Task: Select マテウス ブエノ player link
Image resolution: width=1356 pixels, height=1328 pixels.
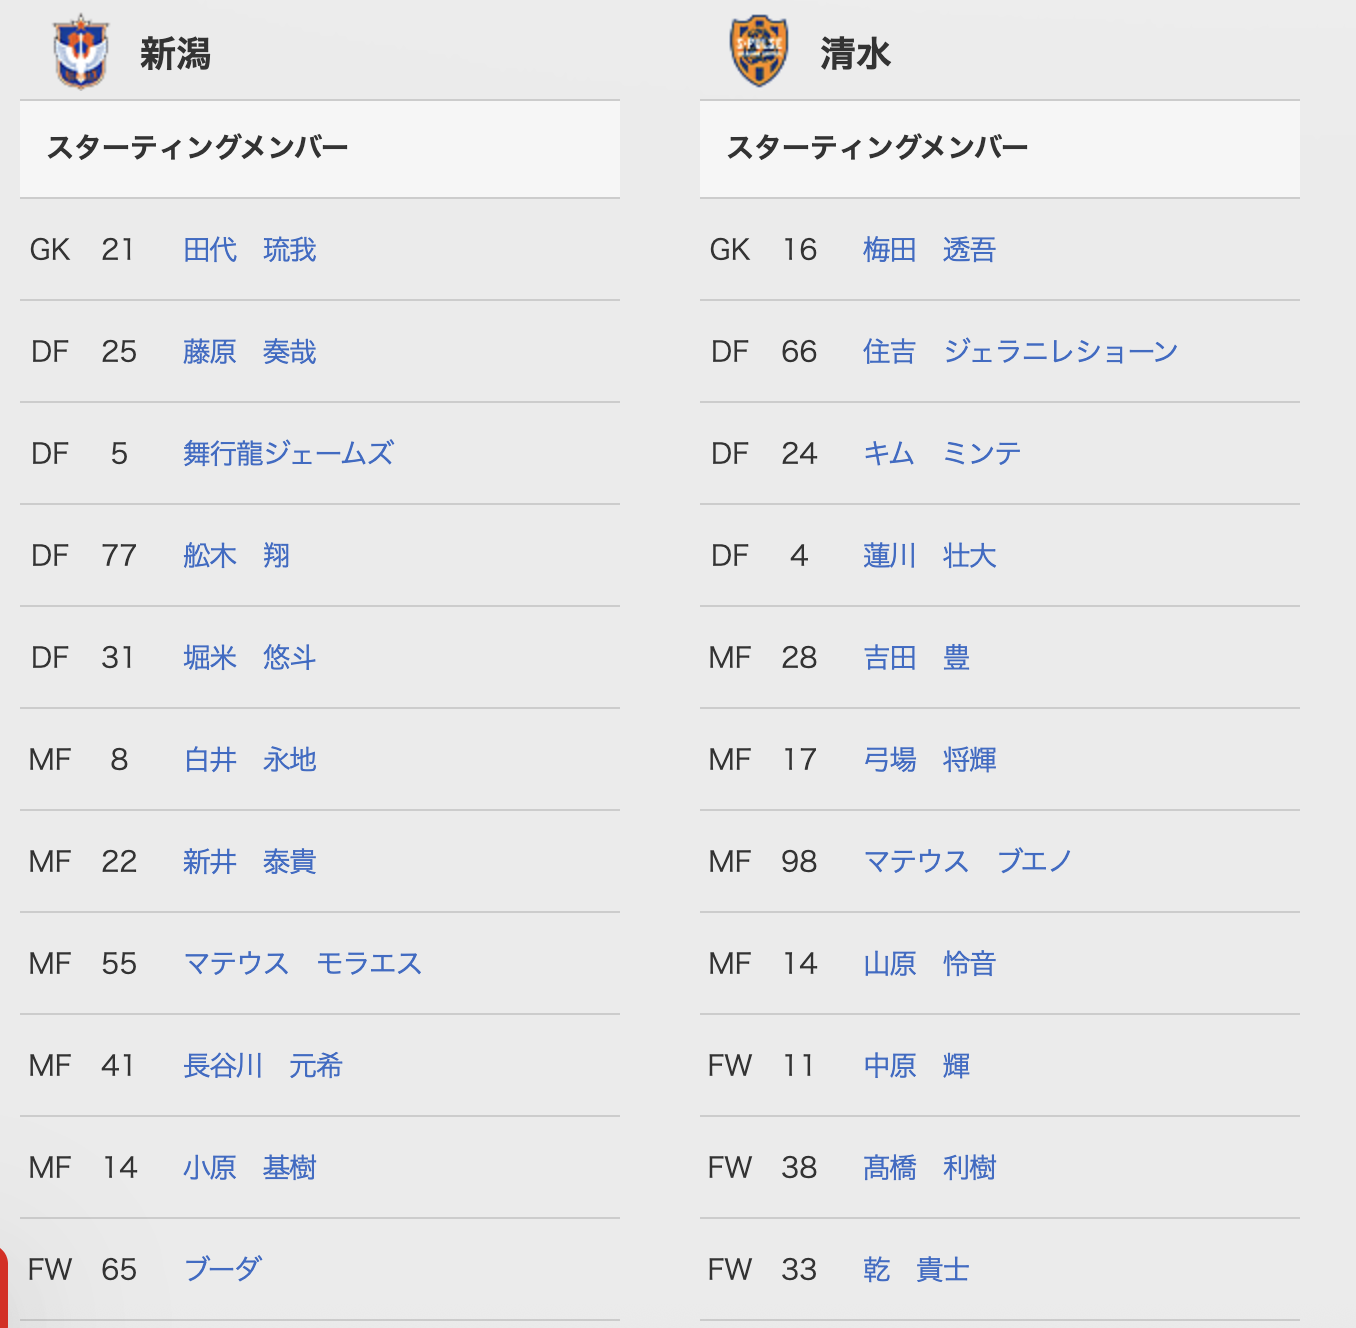Action: tap(968, 862)
